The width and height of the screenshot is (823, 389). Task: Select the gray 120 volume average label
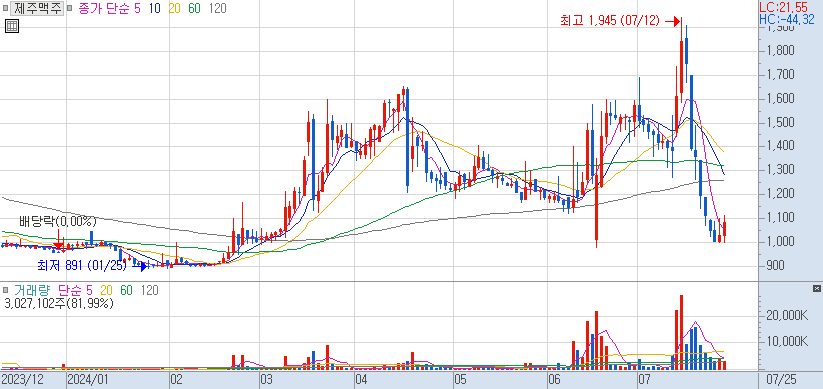click(x=149, y=290)
